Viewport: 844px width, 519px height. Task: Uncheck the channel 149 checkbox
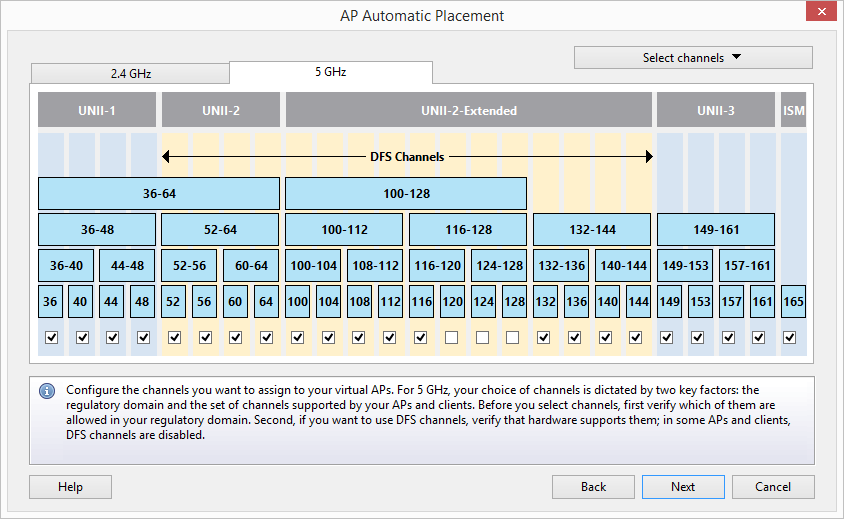[666, 338]
